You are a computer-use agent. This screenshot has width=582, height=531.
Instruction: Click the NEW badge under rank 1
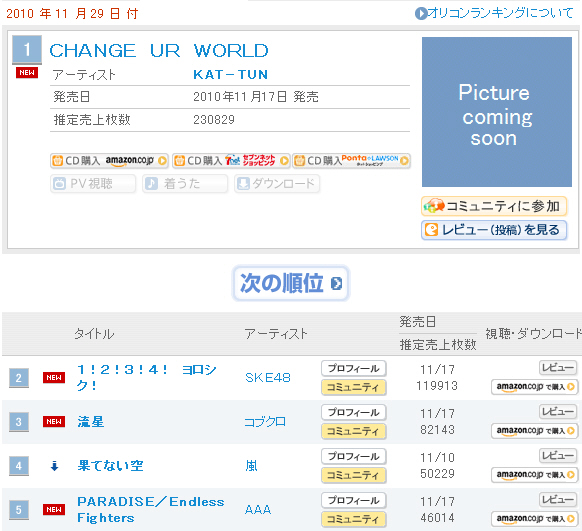point(27,72)
